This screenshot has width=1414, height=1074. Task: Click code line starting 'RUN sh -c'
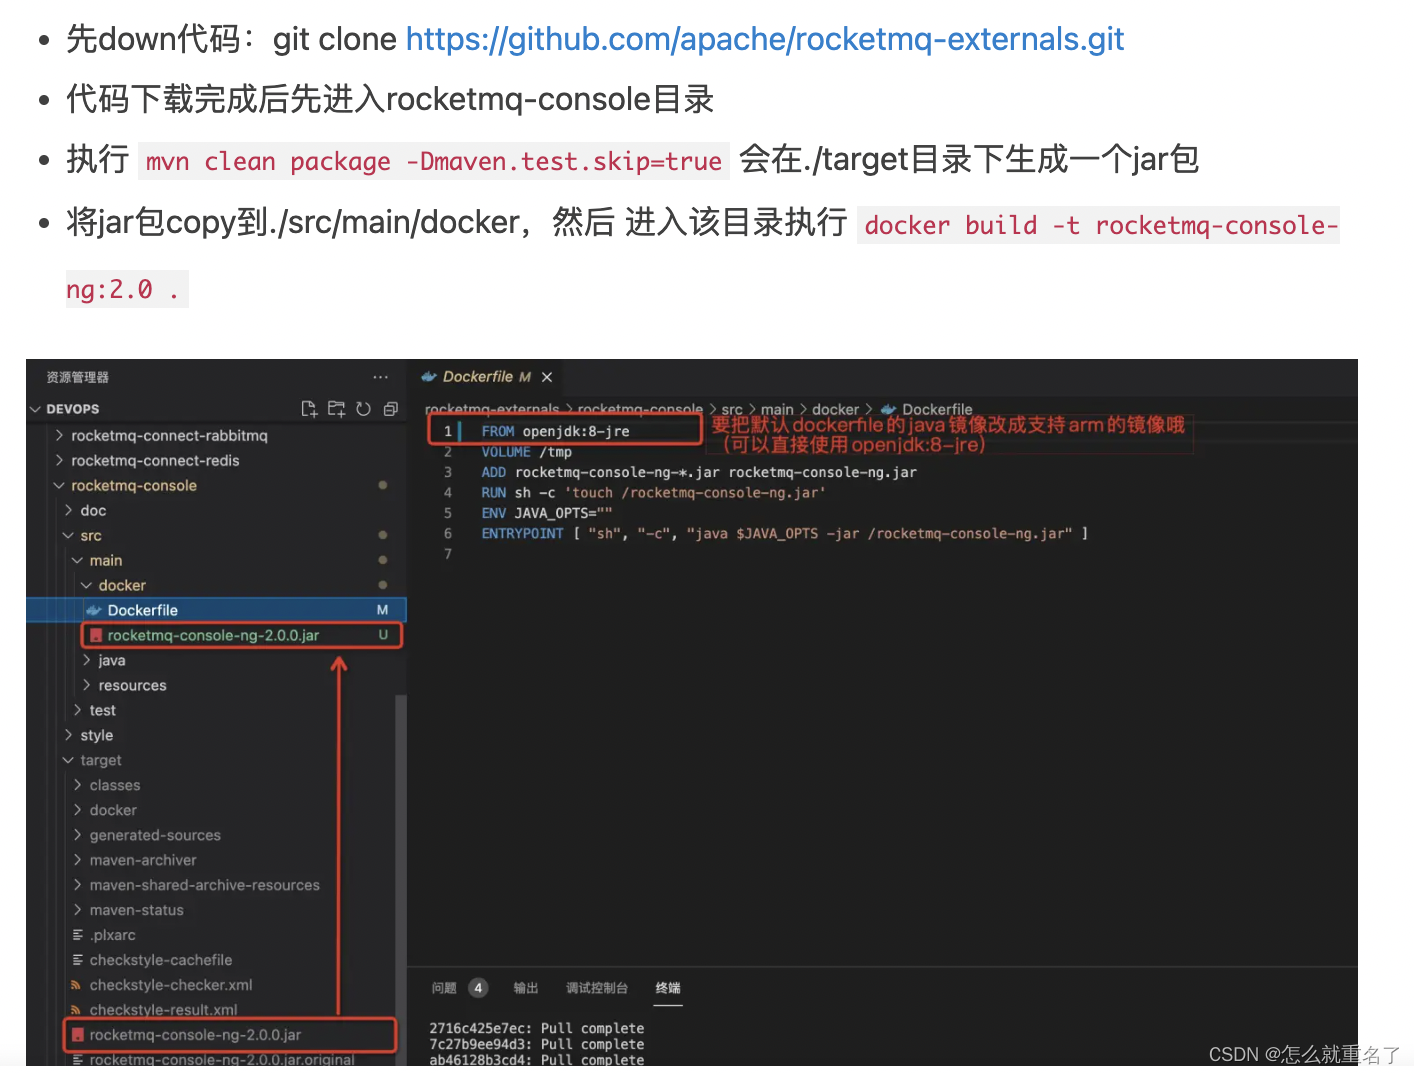click(653, 494)
